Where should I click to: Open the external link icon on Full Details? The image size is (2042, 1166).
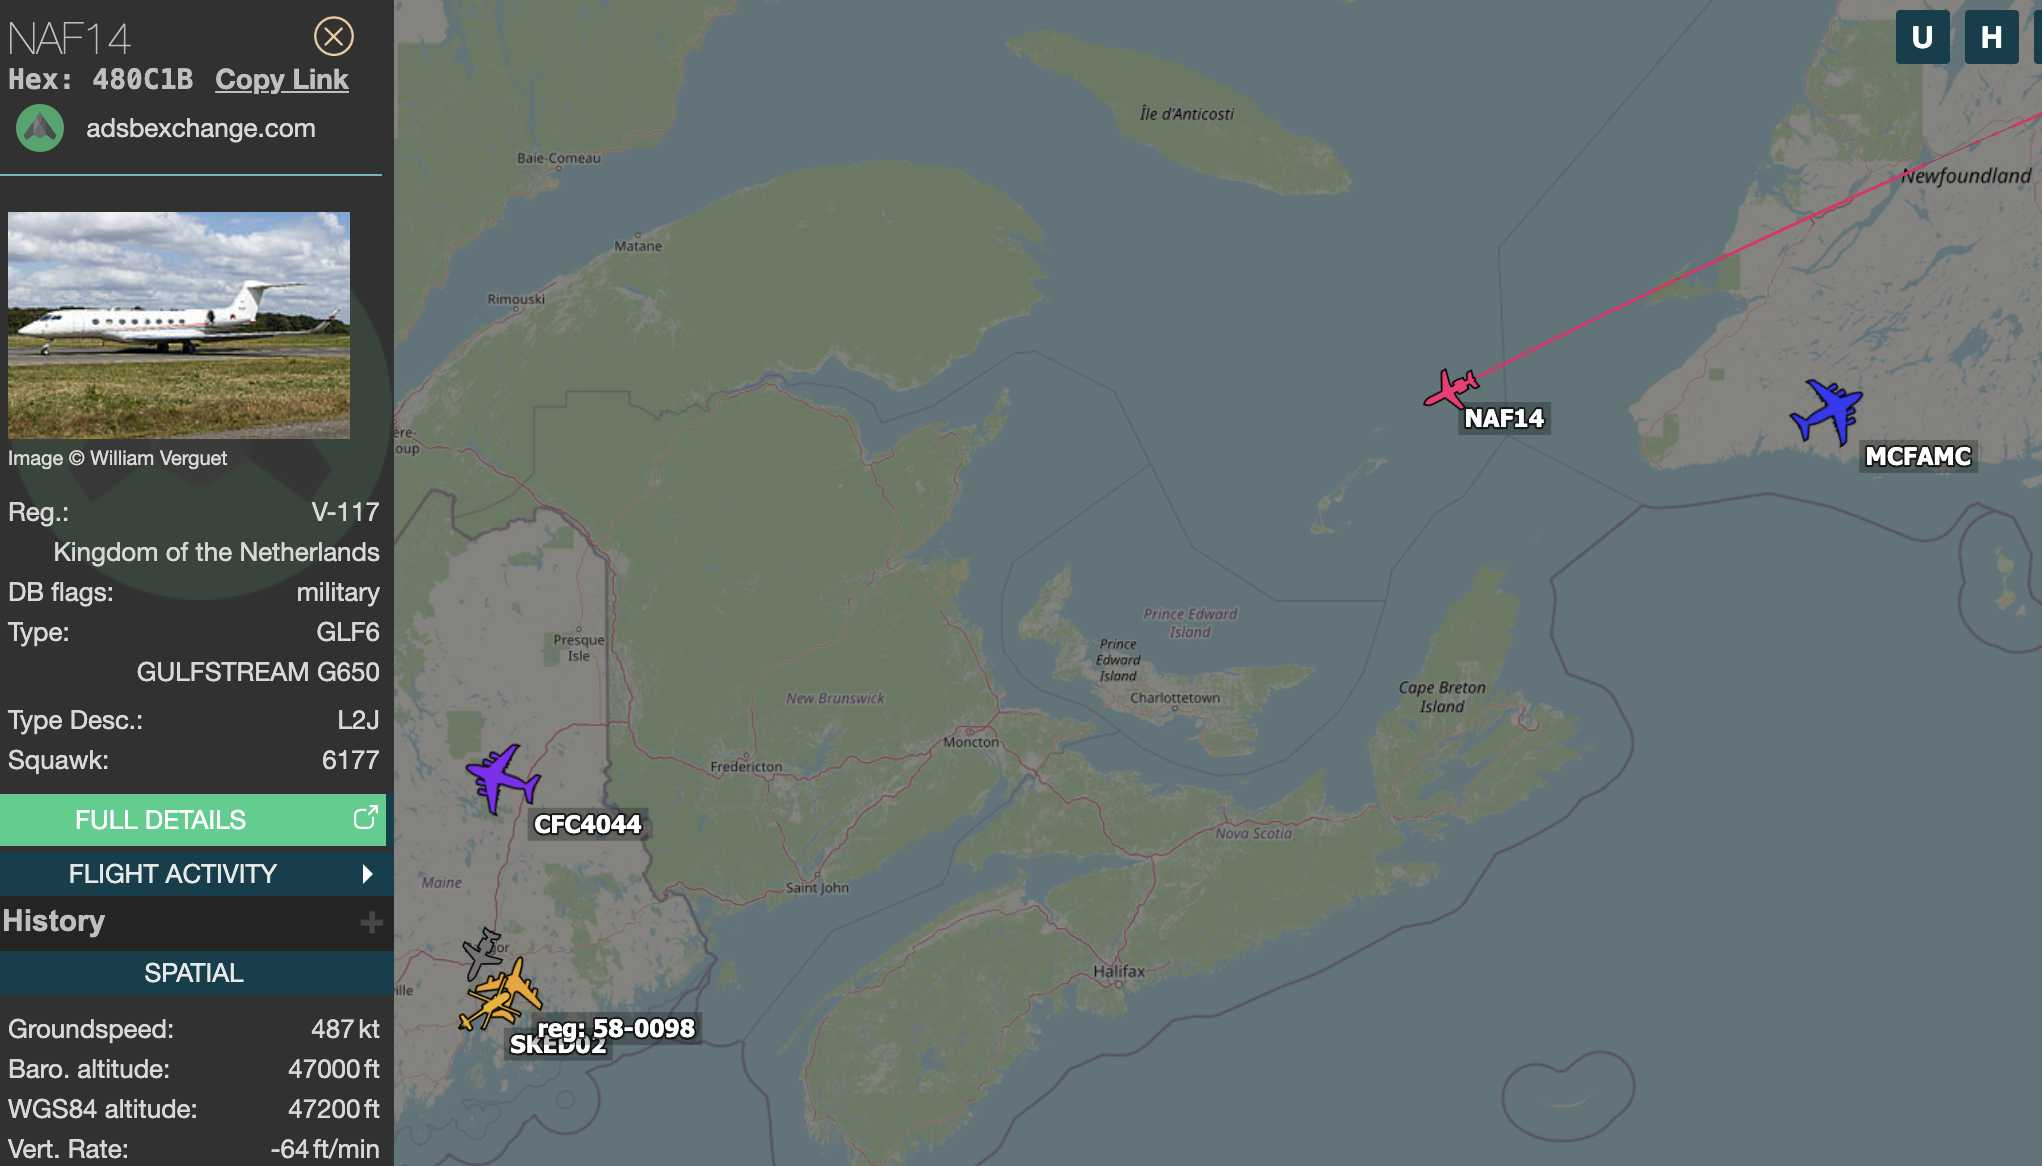(x=365, y=818)
